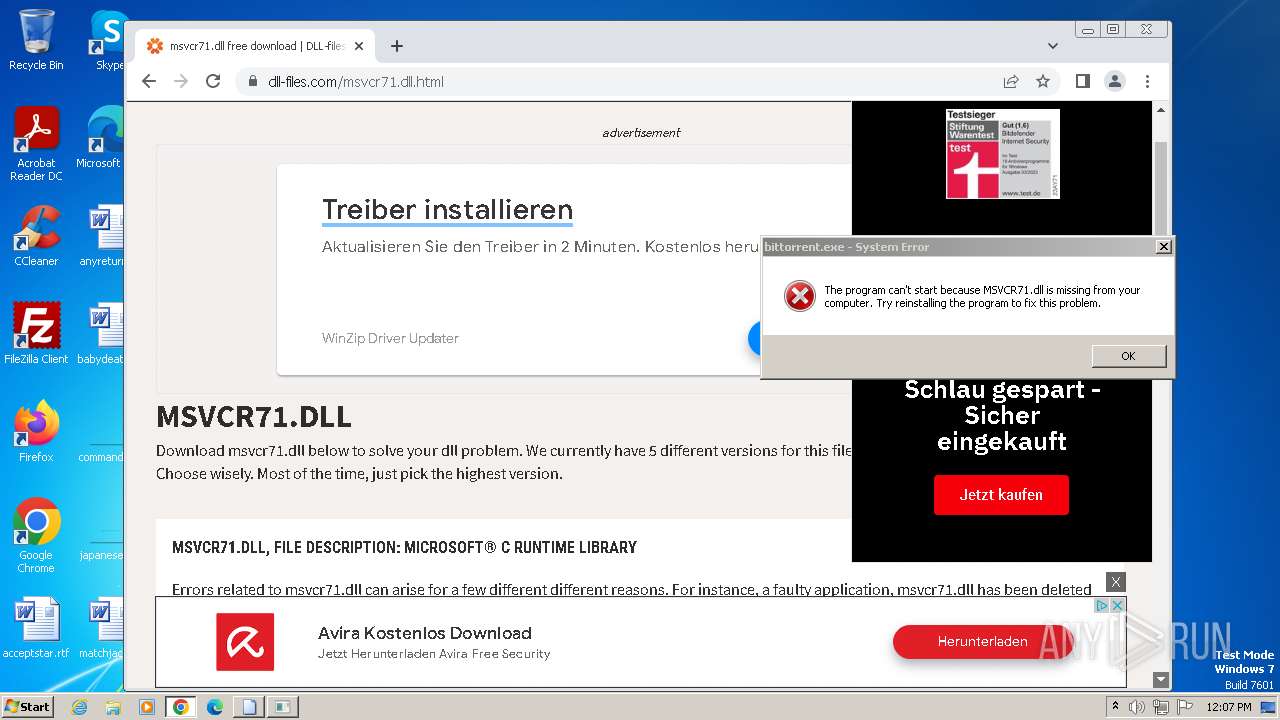Click the MSVCR71.DLL page heading
The image size is (1280, 720).
pos(254,417)
